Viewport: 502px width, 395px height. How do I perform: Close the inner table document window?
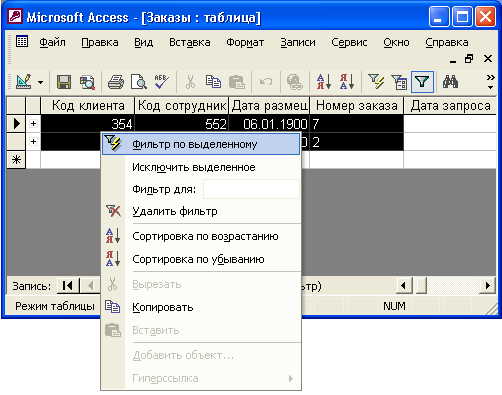click(x=488, y=59)
